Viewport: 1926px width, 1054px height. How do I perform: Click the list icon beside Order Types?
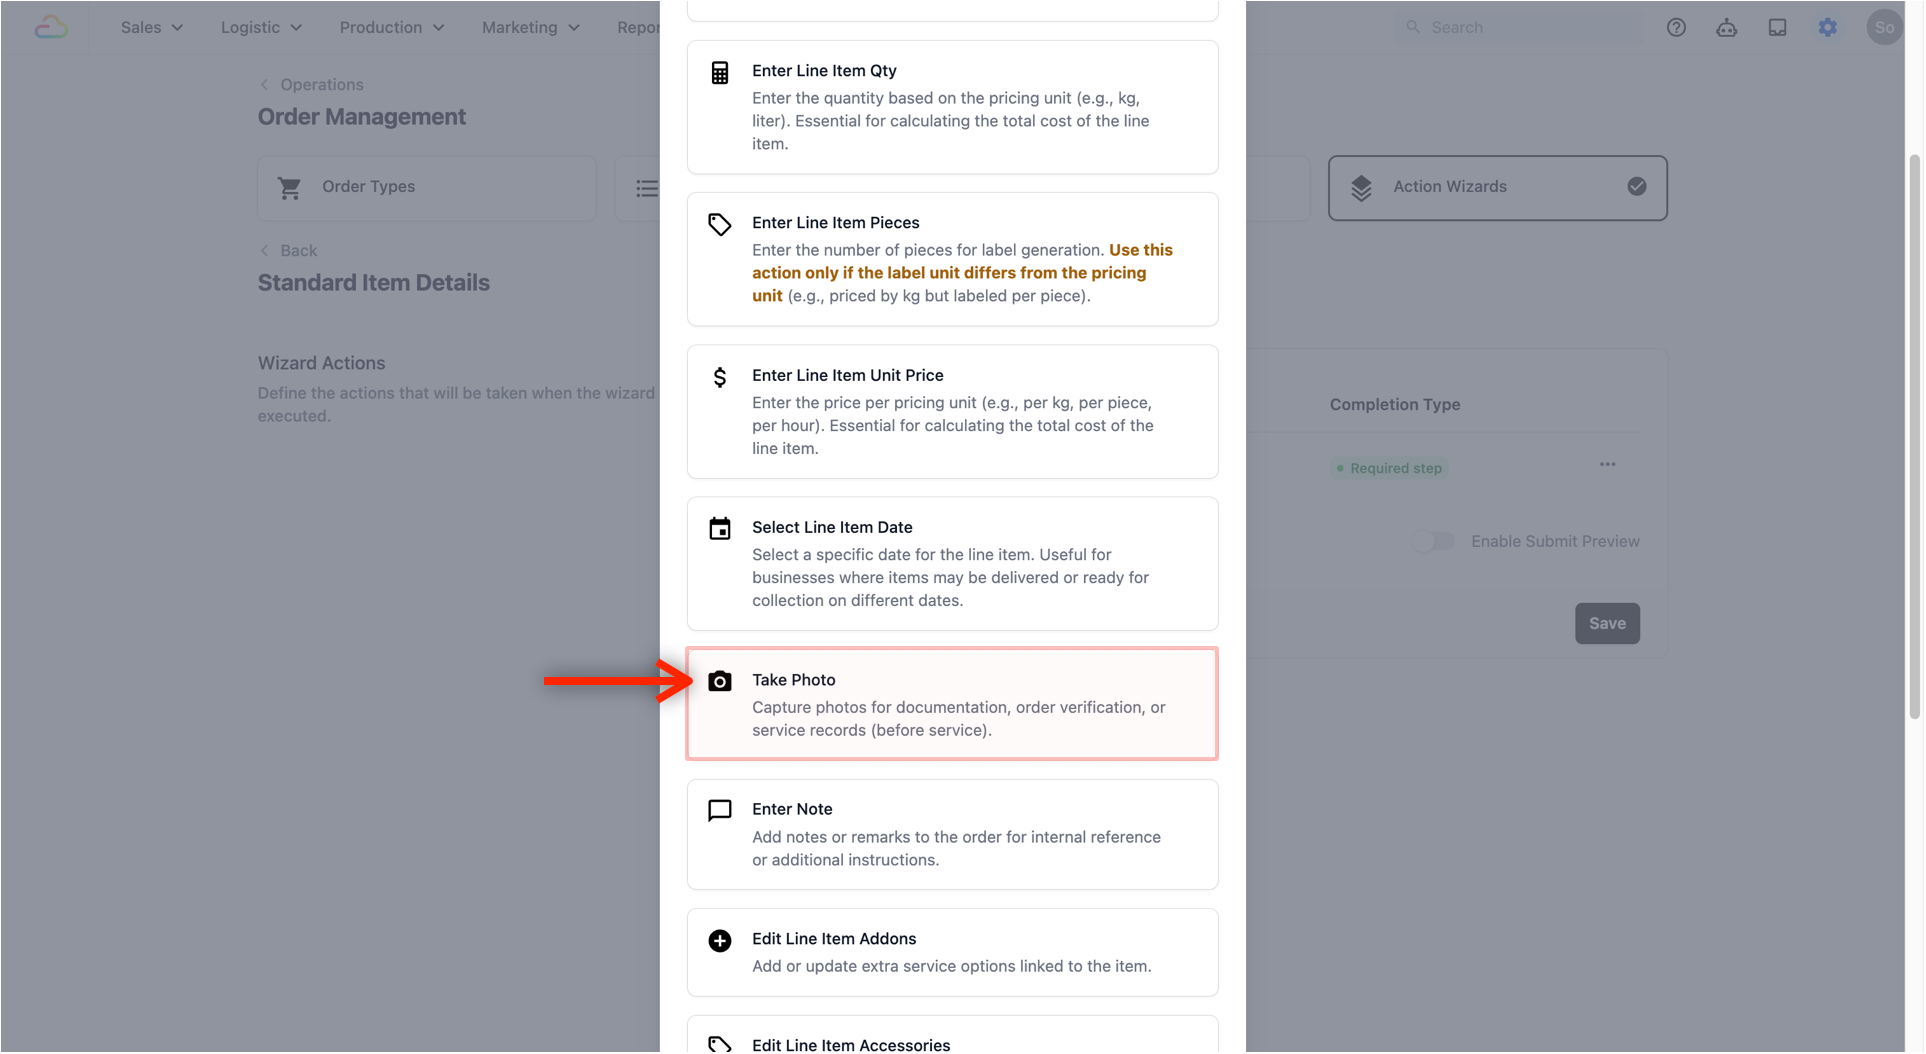pyautogui.click(x=647, y=188)
